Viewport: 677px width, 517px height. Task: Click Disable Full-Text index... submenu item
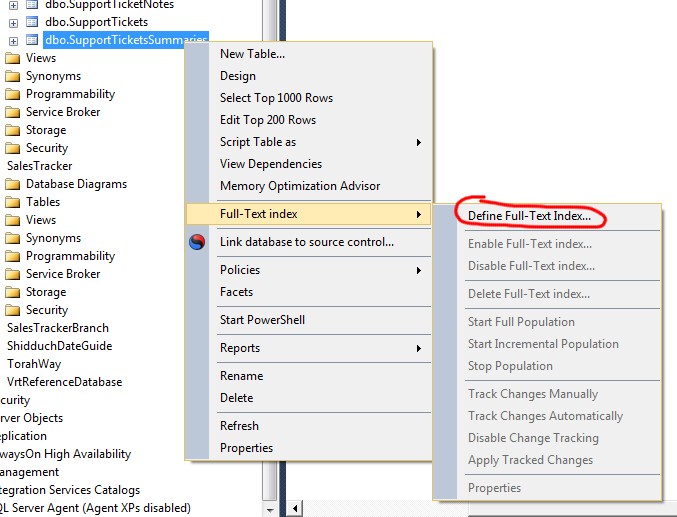pos(531,266)
